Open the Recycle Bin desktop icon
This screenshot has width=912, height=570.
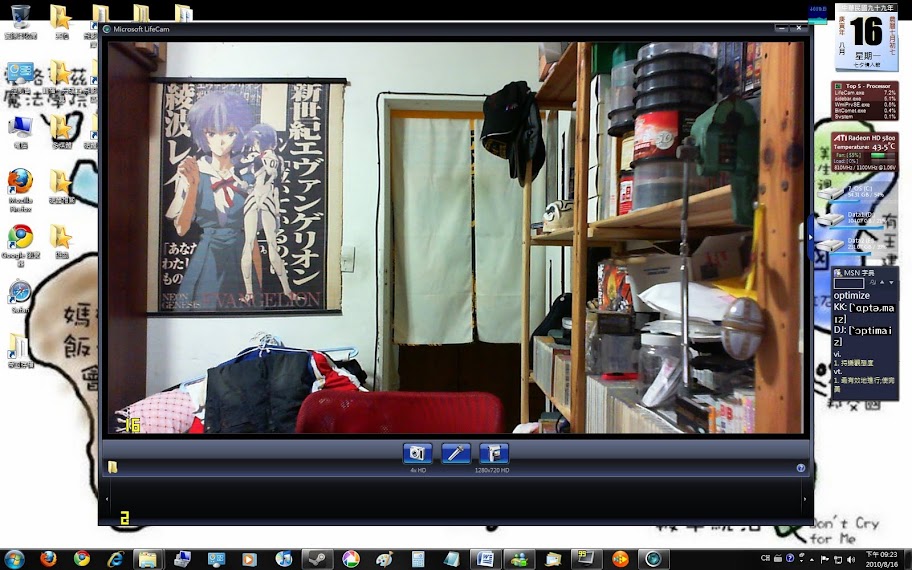(x=20, y=22)
